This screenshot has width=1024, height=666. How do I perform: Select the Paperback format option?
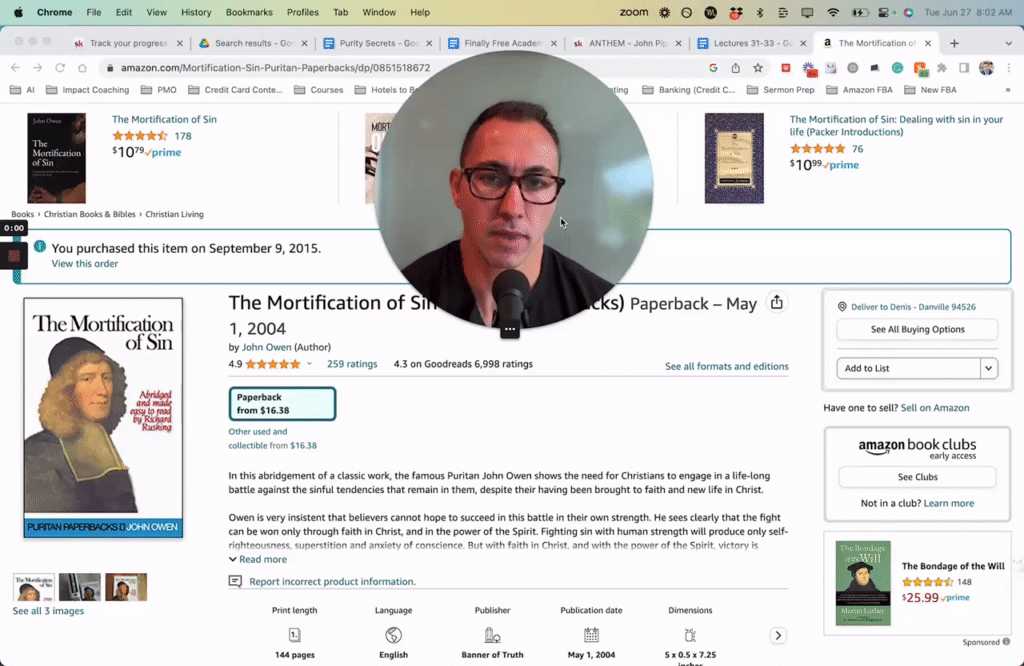(282, 404)
